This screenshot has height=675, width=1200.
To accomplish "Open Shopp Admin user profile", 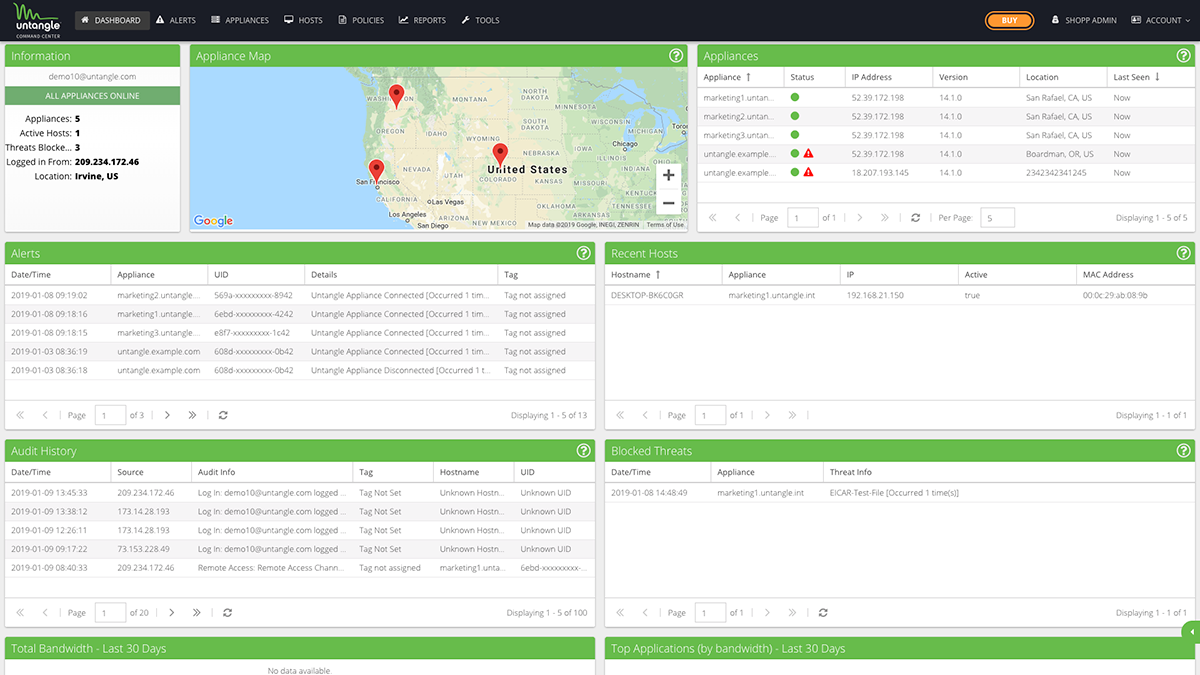I will (1084, 20).
